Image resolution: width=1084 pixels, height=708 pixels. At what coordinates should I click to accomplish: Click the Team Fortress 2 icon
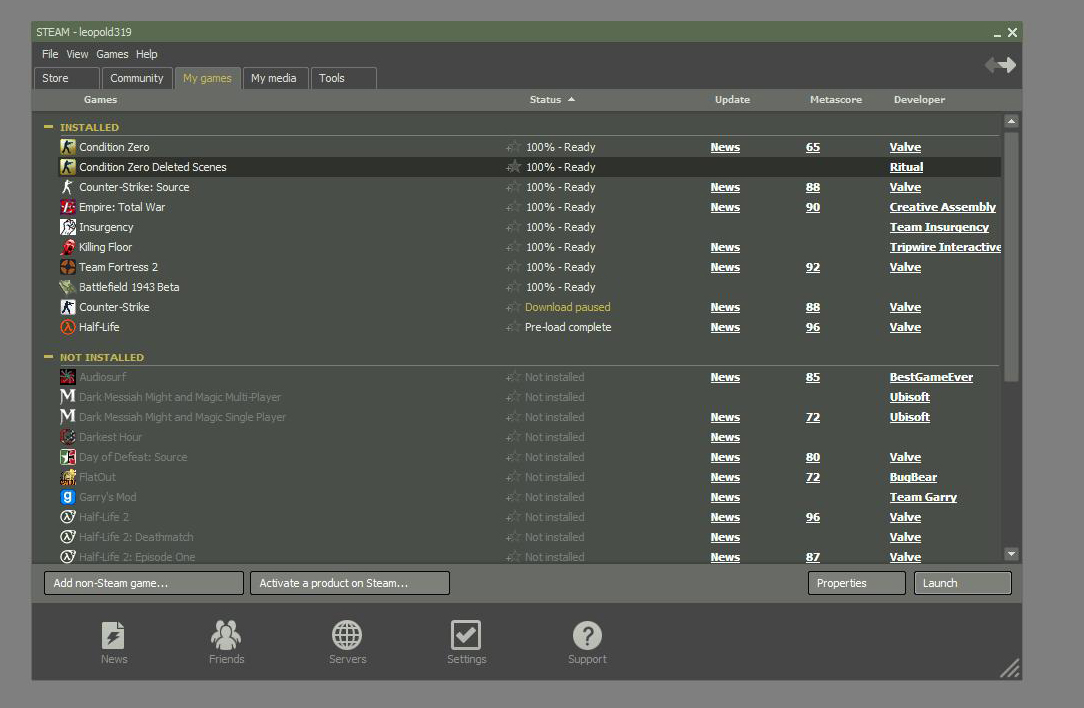click(x=68, y=268)
